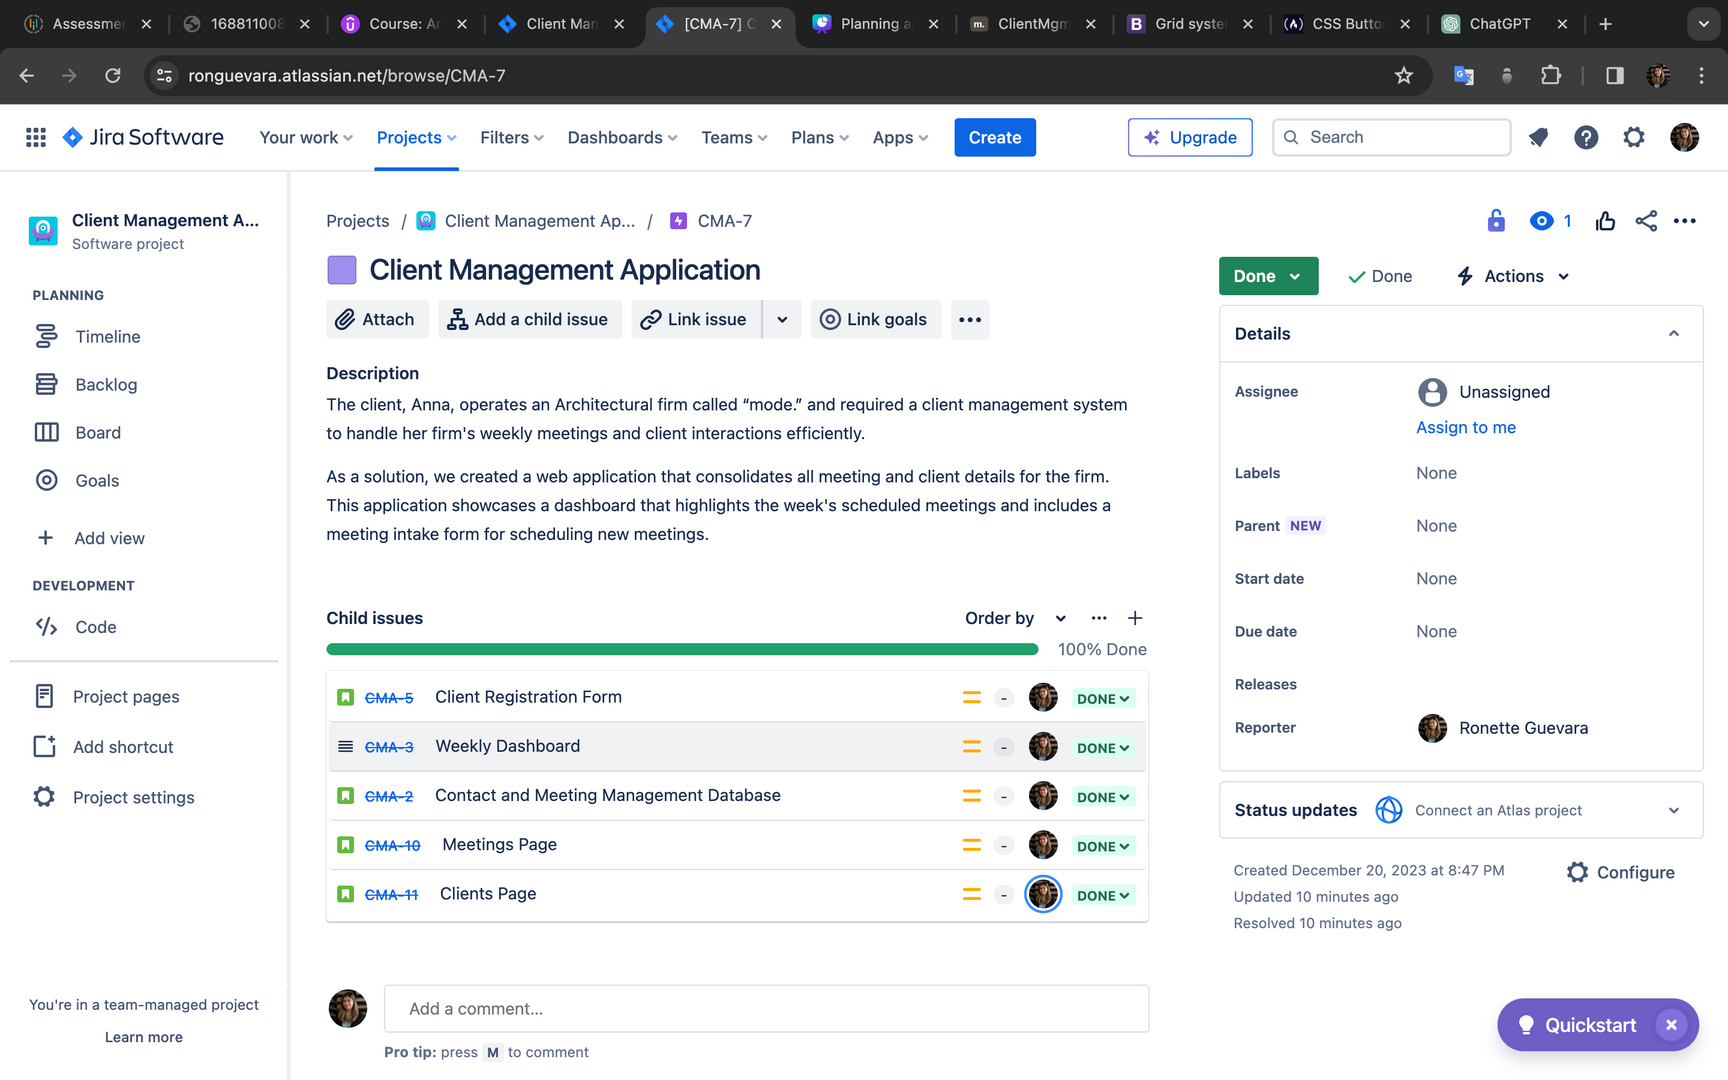The width and height of the screenshot is (1728, 1080).
Task: Click the purple issue color swatch
Action: coord(342,270)
